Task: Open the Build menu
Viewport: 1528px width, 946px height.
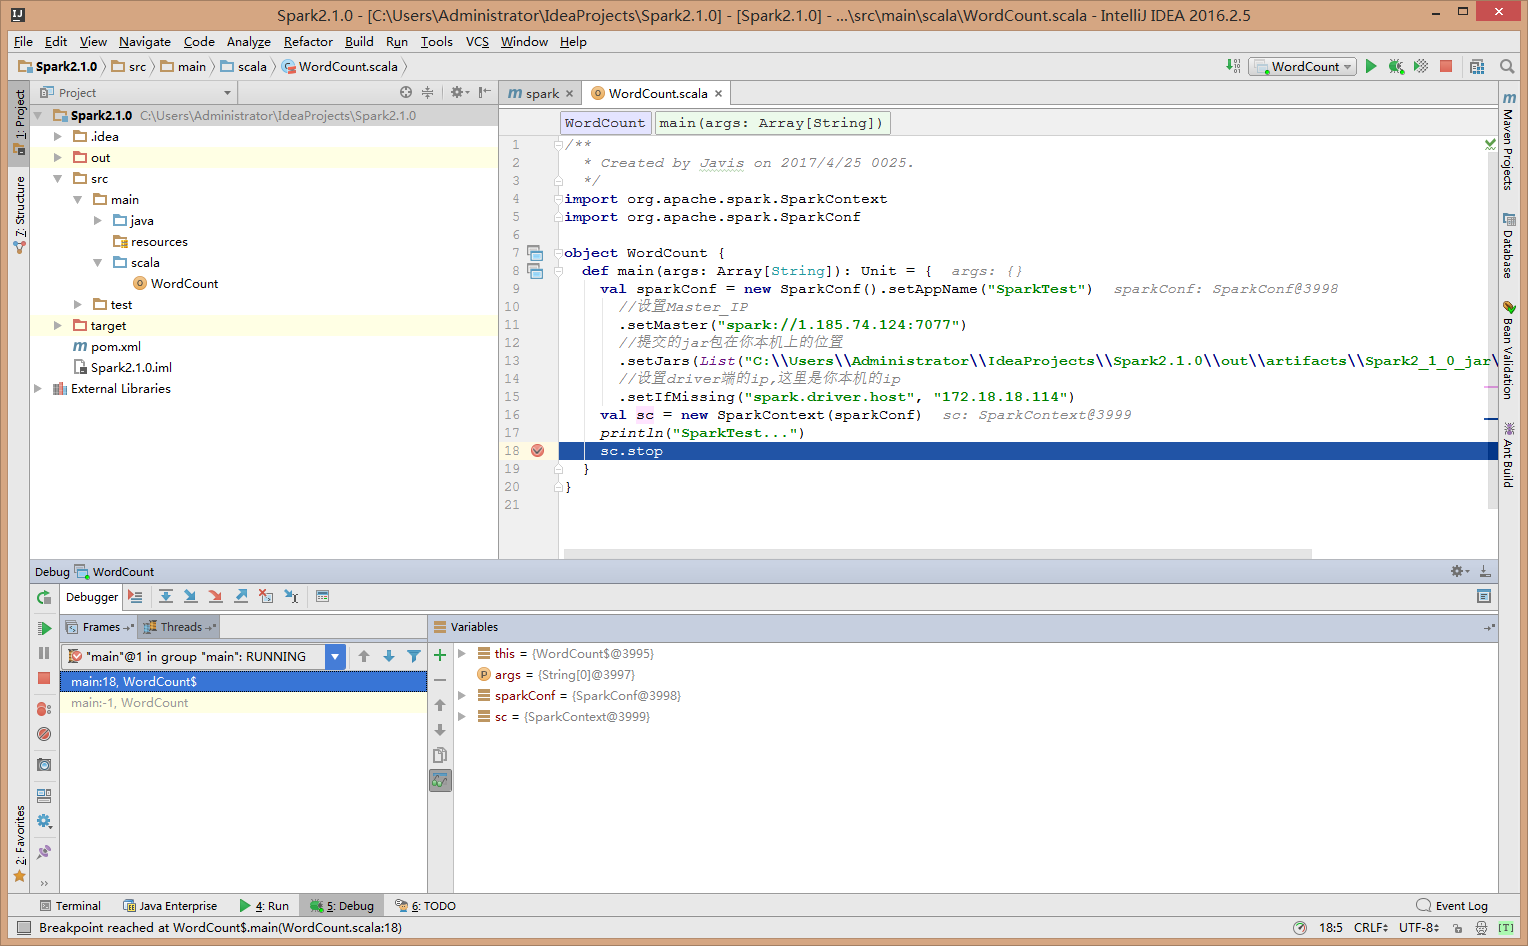Action: pos(359,41)
